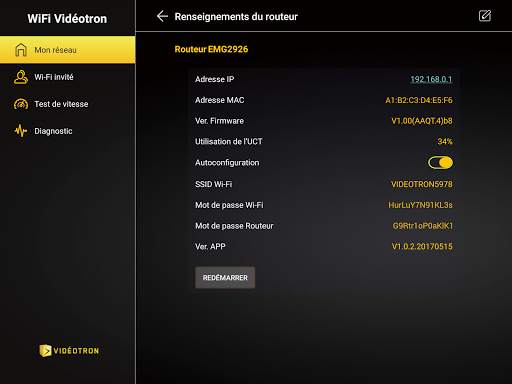
Task: Select the Mon réseau menu item
Action: pos(68,50)
